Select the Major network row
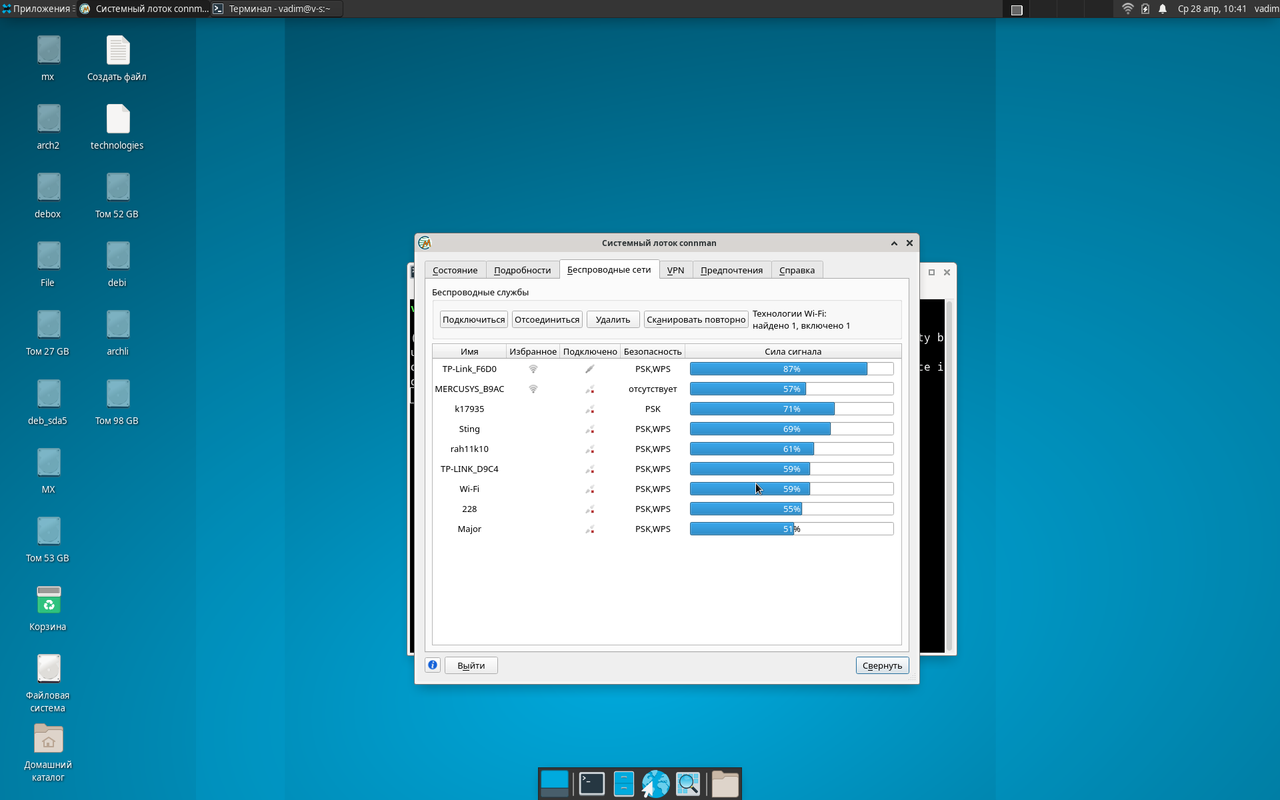Viewport: 1280px width, 800px height. pyautogui.click(x=666, y=529)
